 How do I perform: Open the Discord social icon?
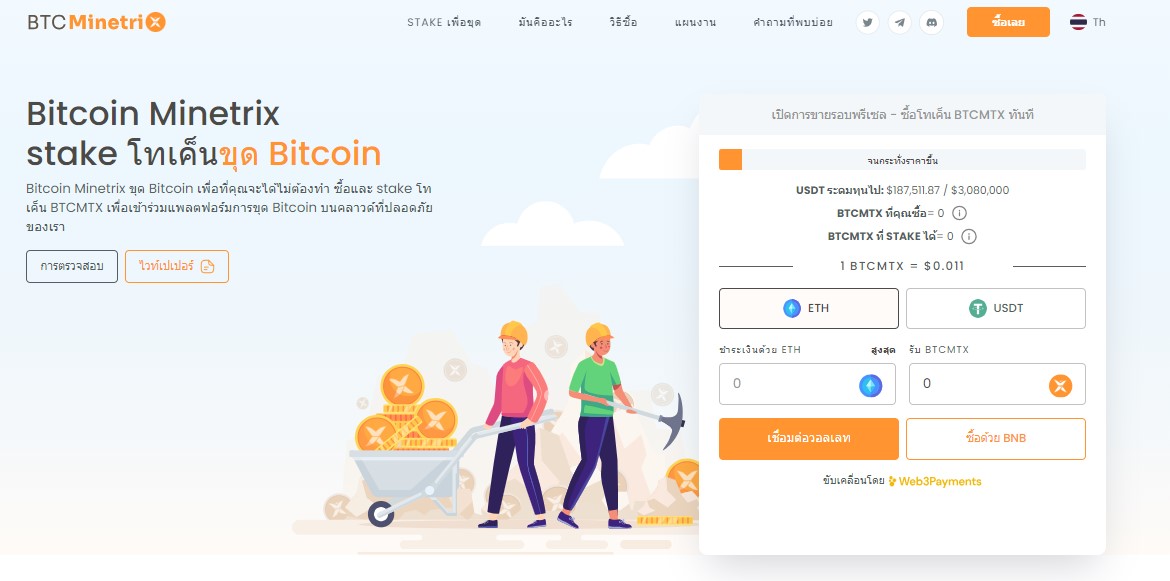(x=931, y=22)
